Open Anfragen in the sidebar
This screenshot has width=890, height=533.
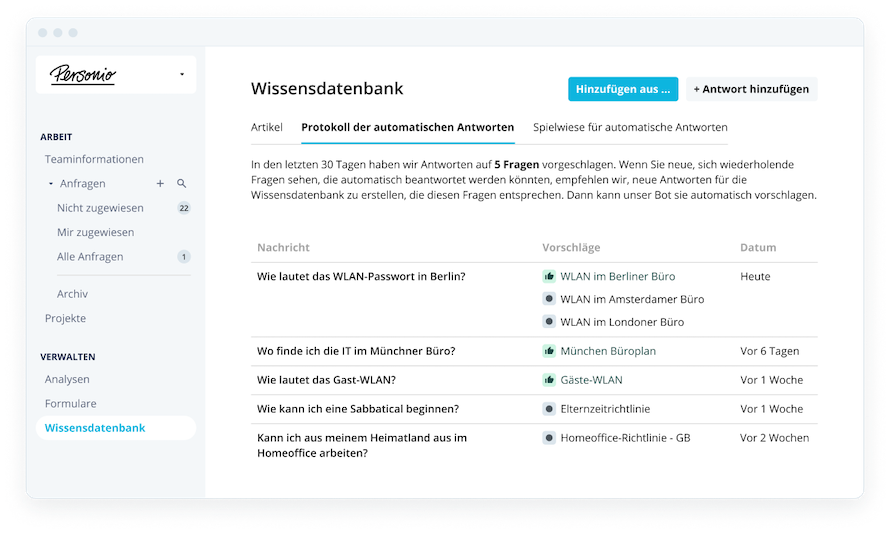click(x=83, y=184)
